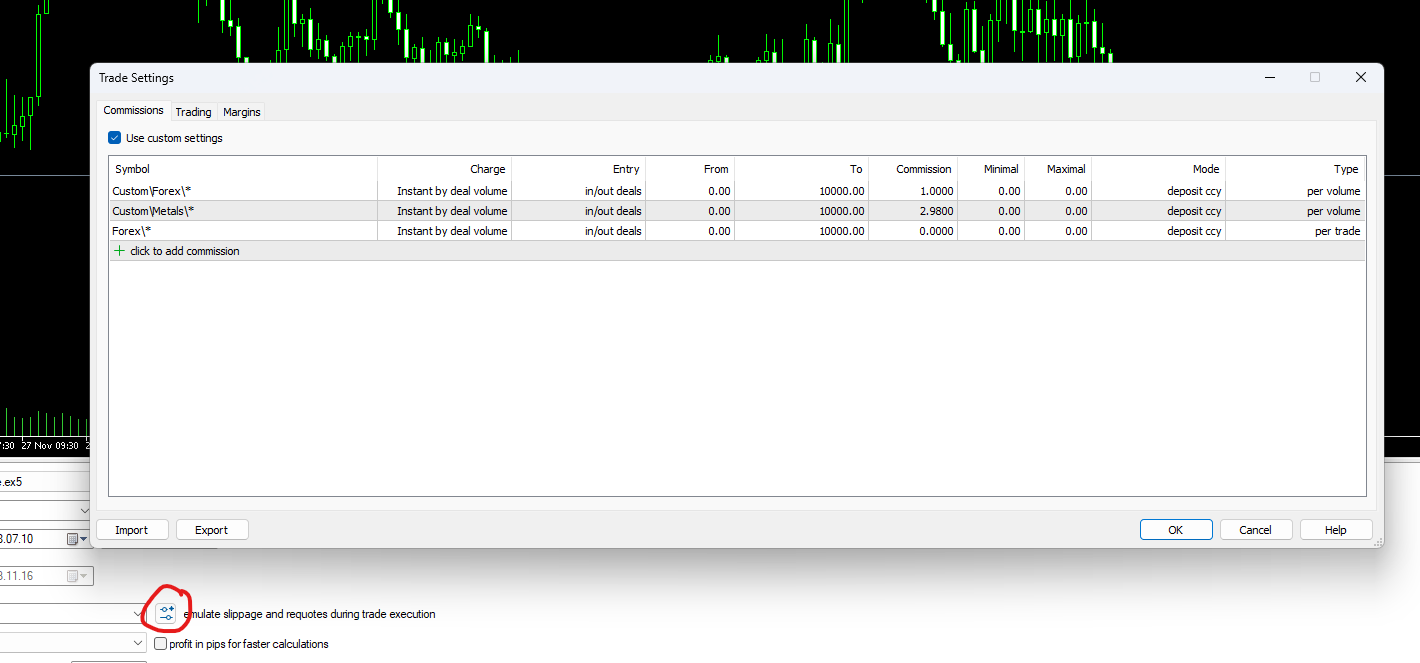Screen dimensions: 1420x663
Task: Click the Cancel button
Action: (1256, 530)
